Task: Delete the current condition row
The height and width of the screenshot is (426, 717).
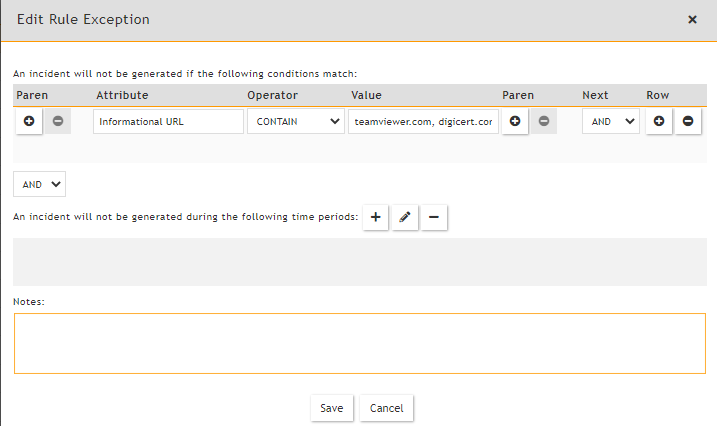Action: [x=688, y=121]
